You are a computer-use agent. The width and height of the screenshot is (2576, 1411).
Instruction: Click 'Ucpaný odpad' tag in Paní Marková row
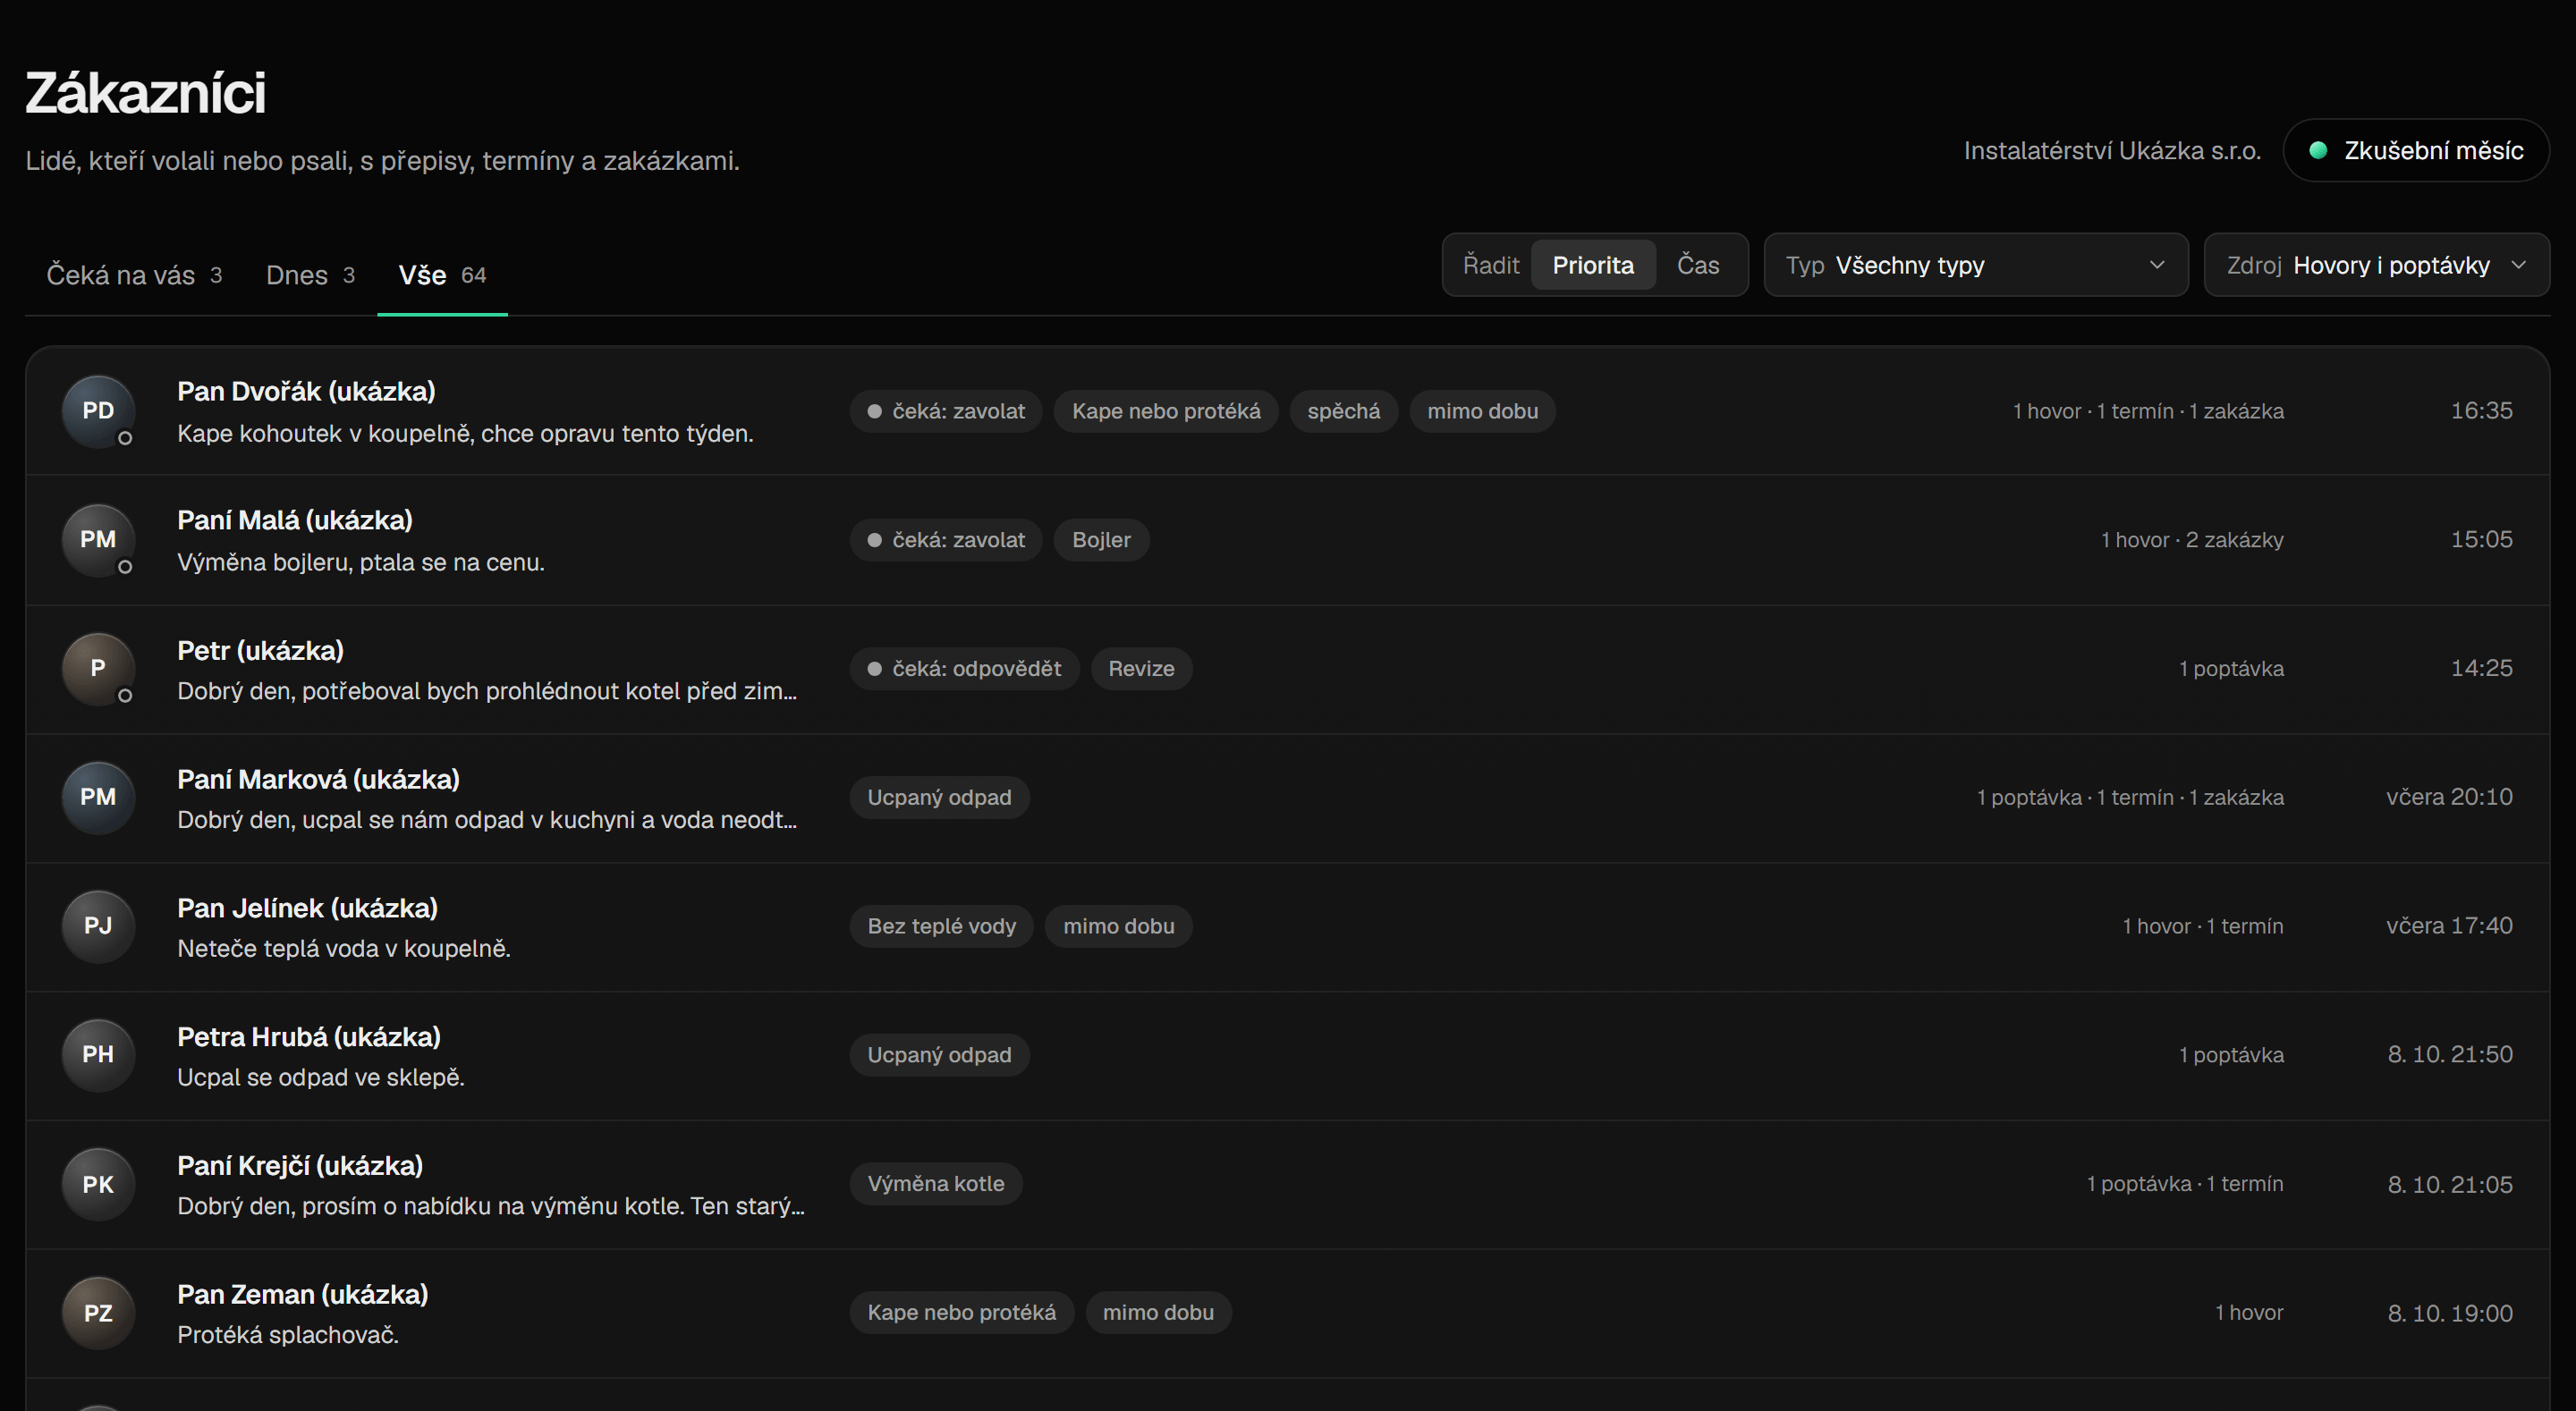(x=939, y=797)
